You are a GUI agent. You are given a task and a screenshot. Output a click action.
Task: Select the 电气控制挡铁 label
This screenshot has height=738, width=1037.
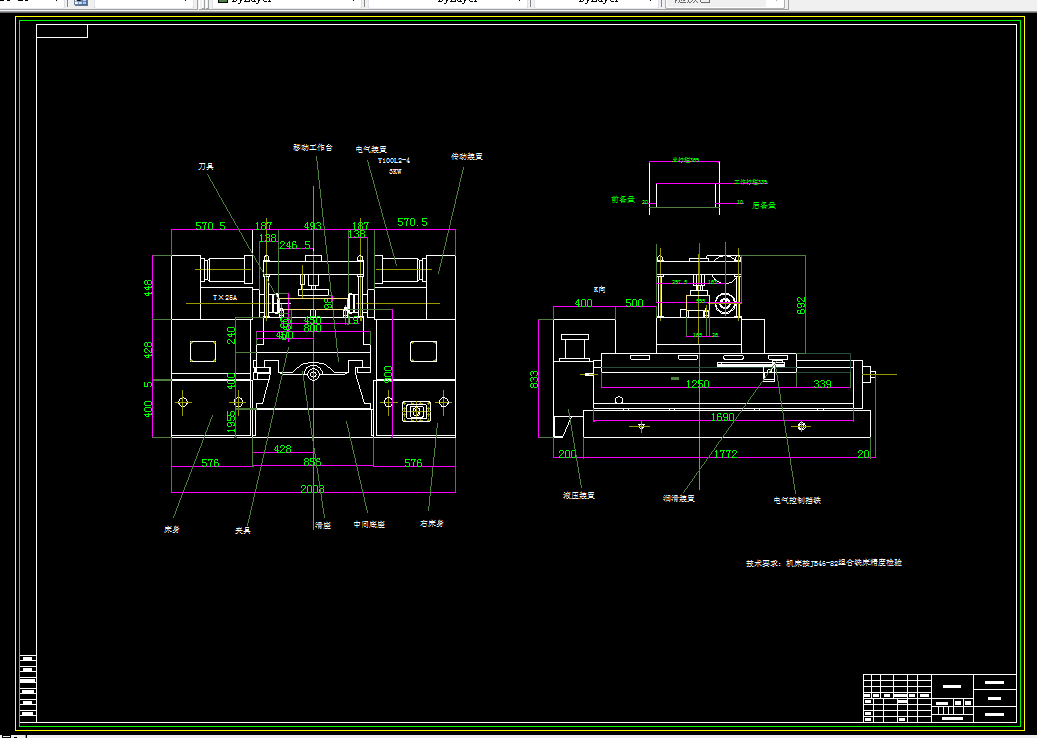[797, 501]
